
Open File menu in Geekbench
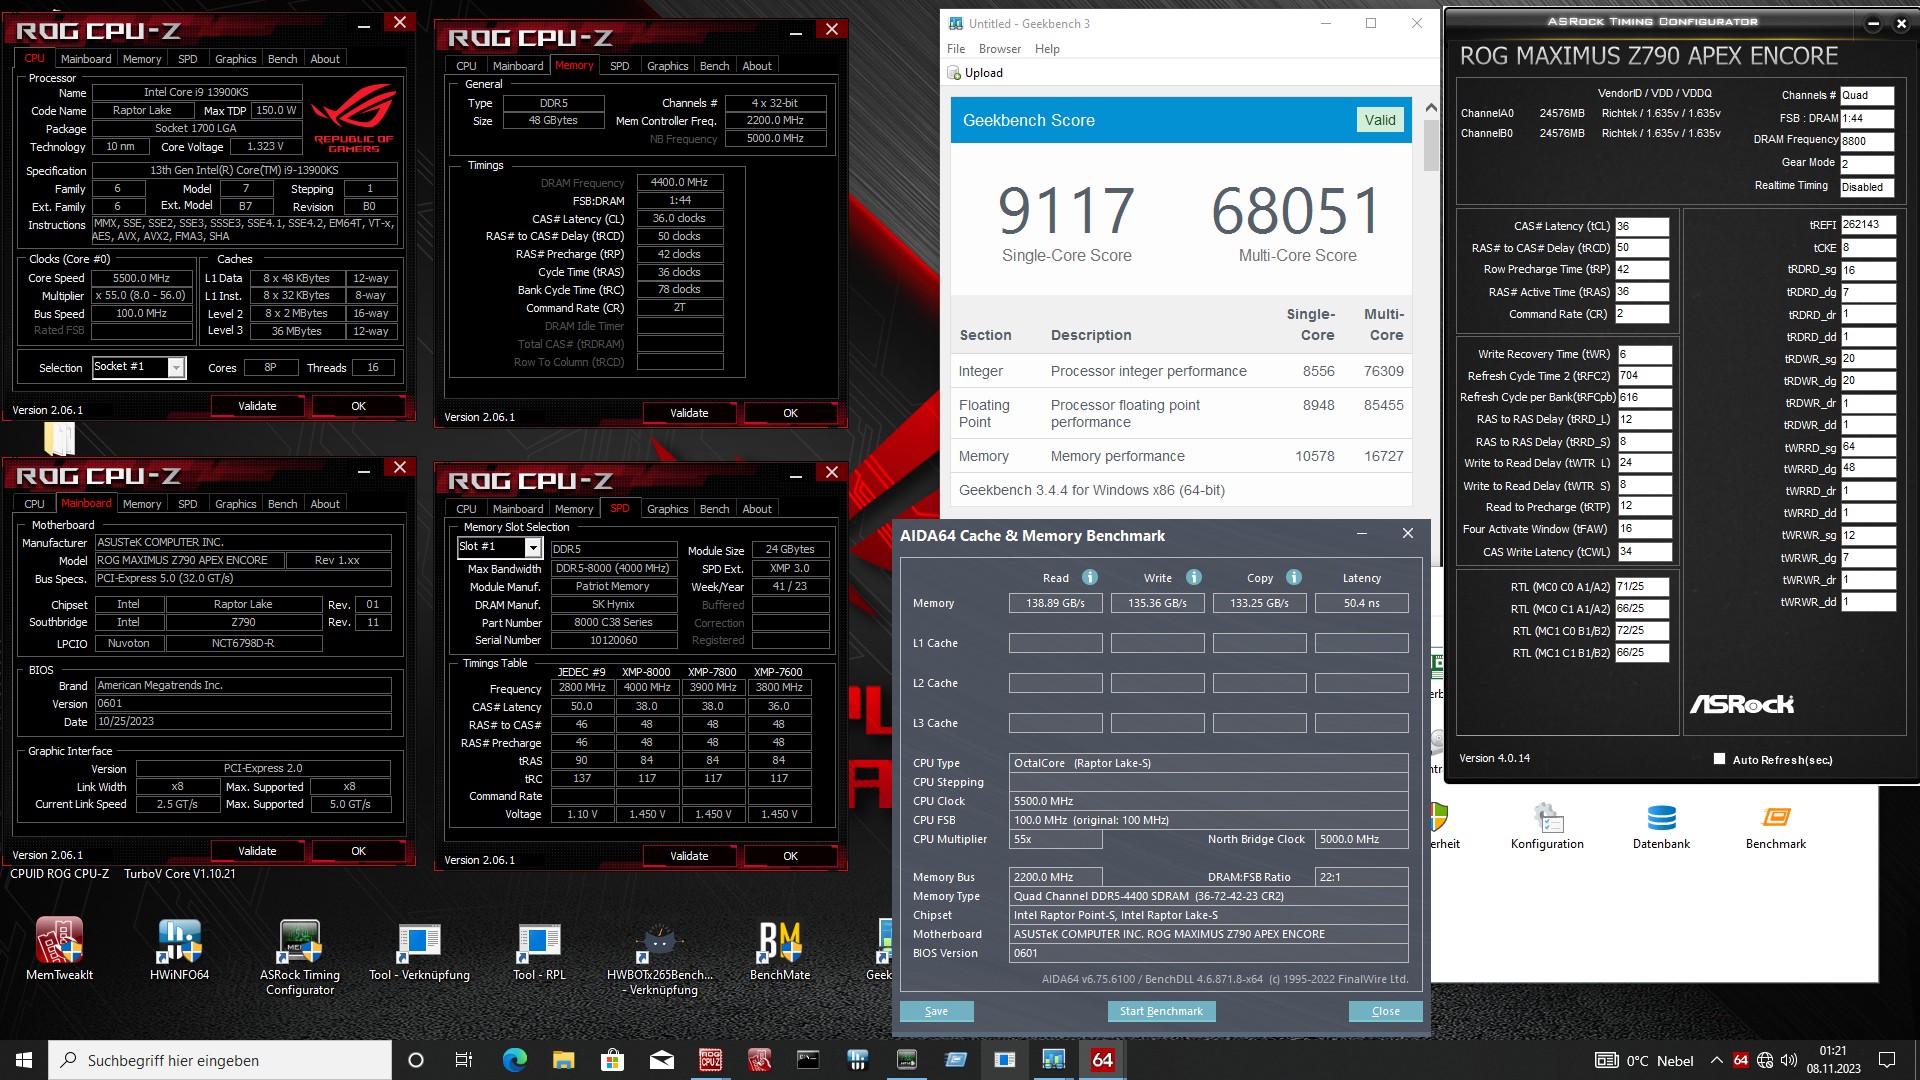pyautogui.click(x=956, y=49)
